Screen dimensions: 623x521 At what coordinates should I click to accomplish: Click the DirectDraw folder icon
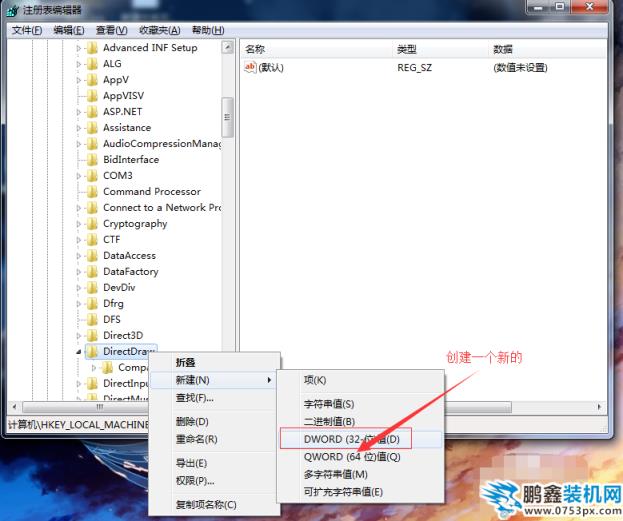92,351
